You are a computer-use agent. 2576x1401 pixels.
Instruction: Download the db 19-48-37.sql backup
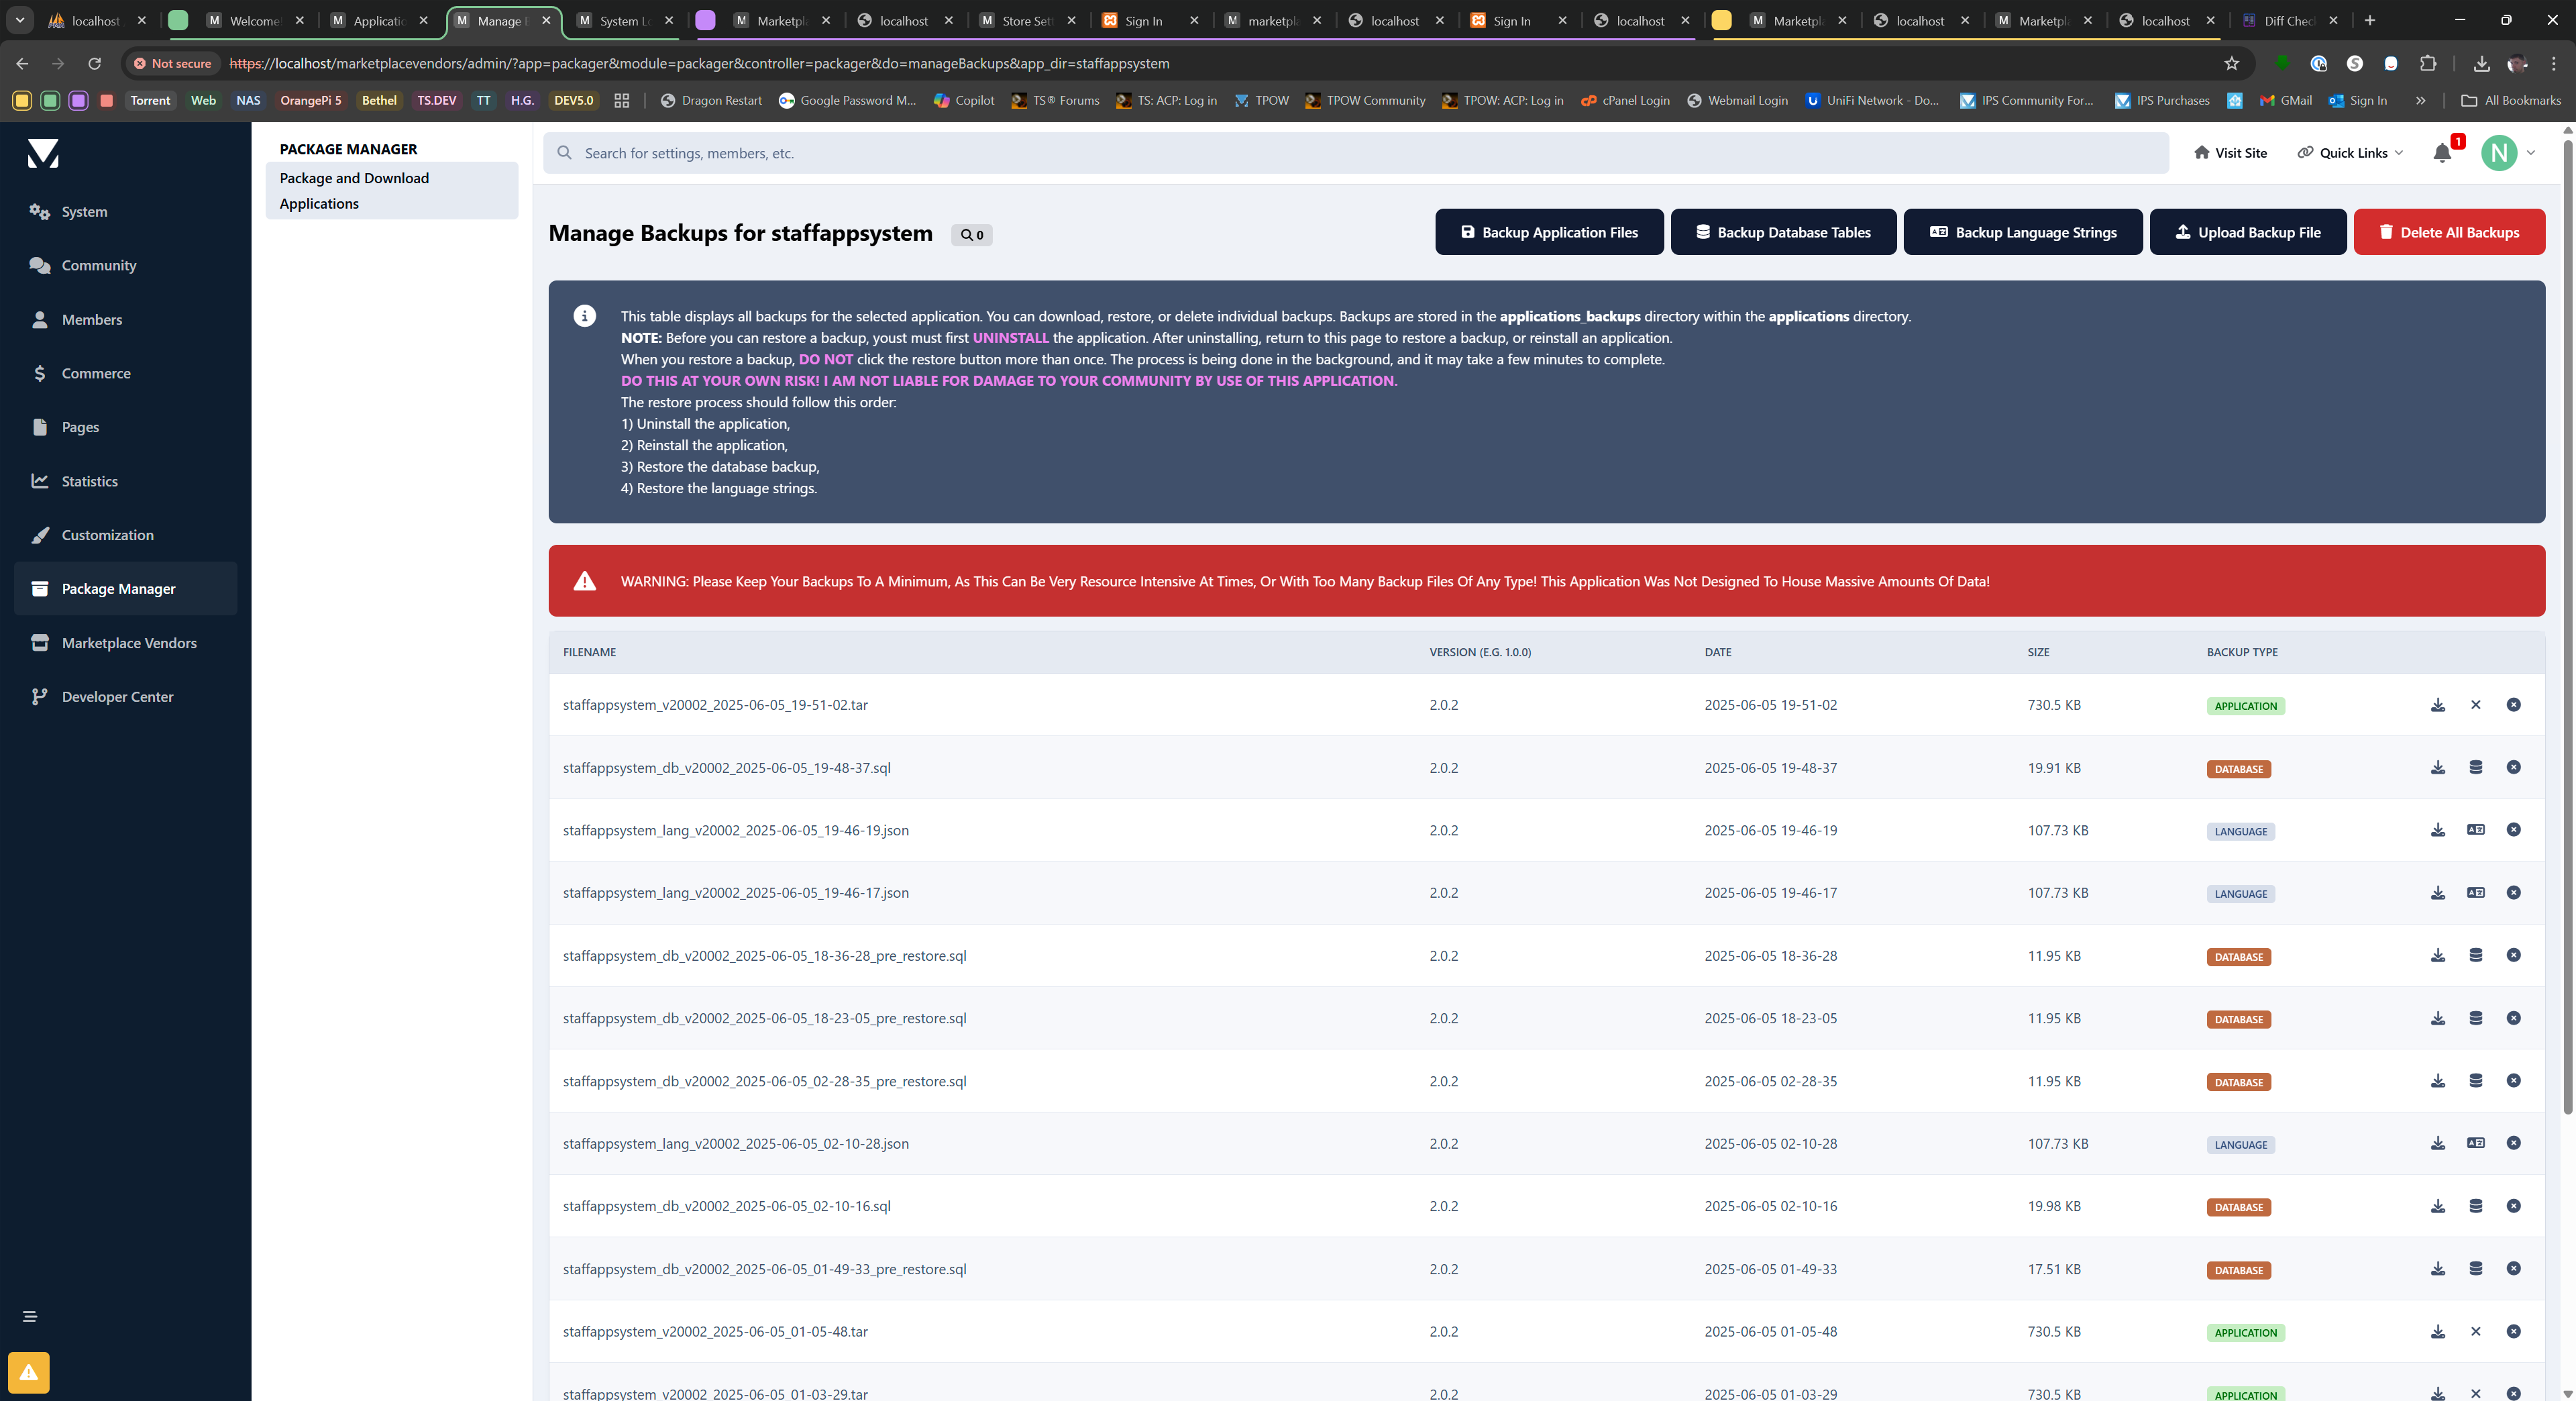point(2438,768)
